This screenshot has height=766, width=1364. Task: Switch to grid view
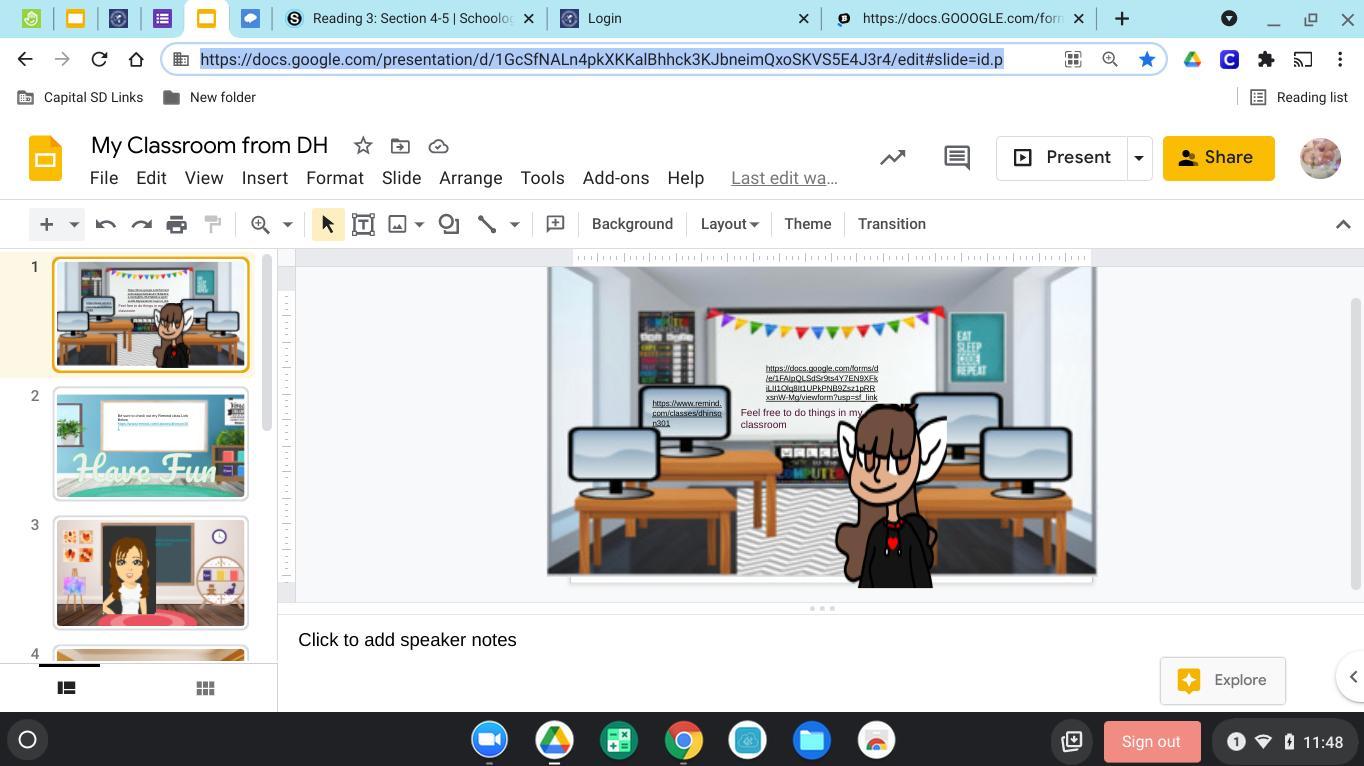pos(205,688)
